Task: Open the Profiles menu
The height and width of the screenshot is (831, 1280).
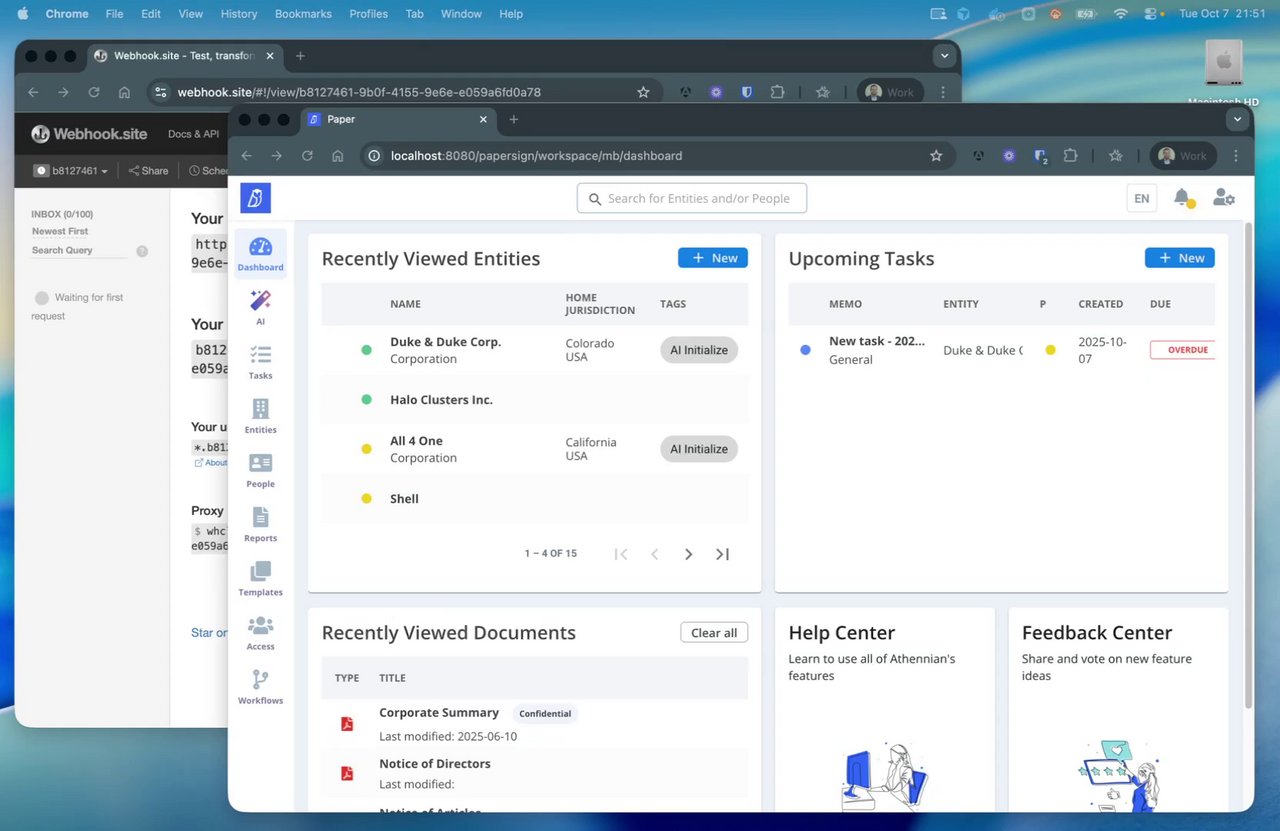Action: coord(369,14)
